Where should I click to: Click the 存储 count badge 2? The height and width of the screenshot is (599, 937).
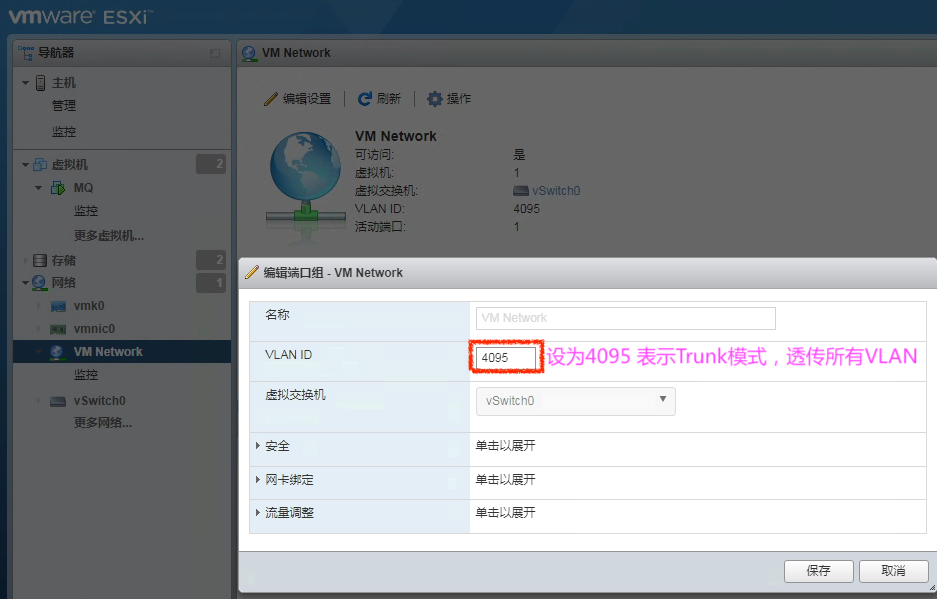211,259
